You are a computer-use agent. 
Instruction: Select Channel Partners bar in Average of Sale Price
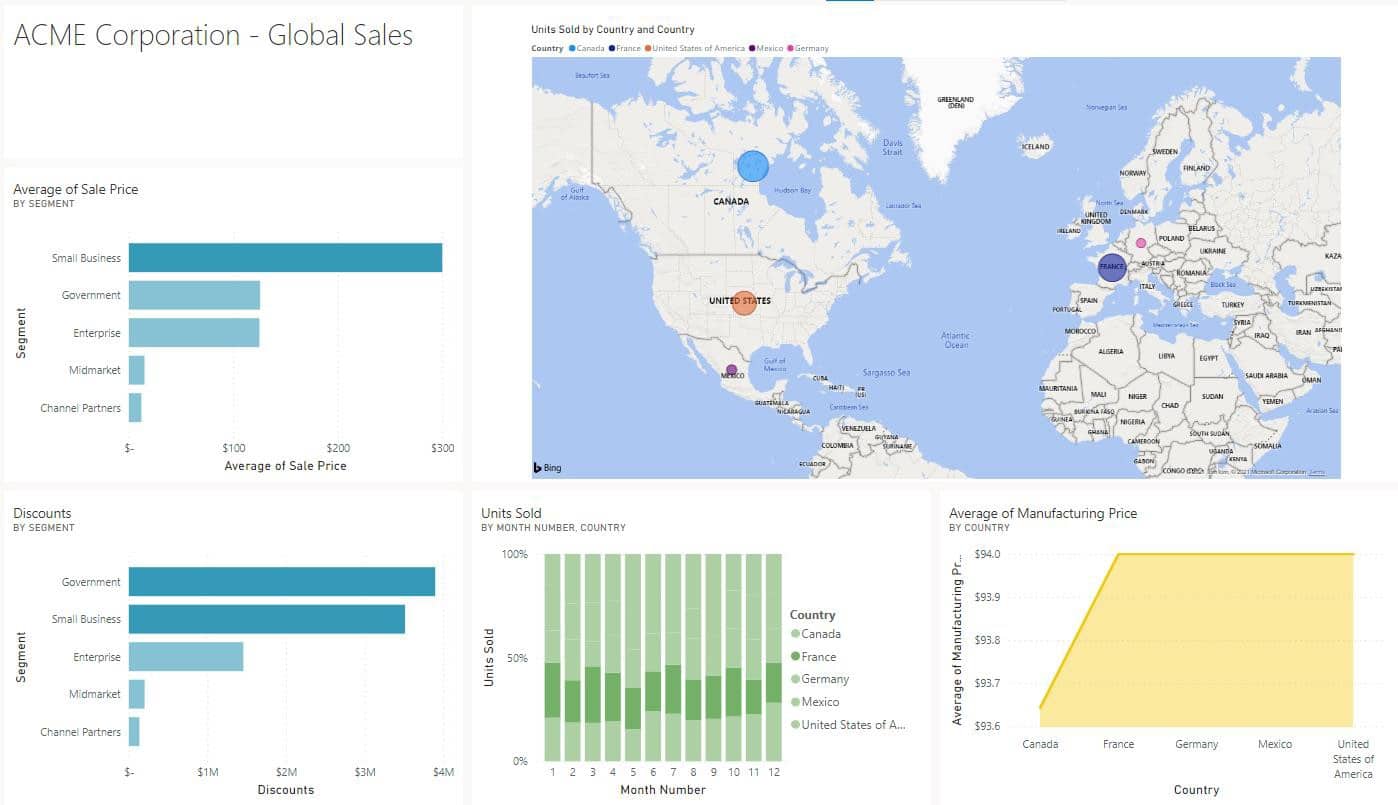tap(135, 408)
